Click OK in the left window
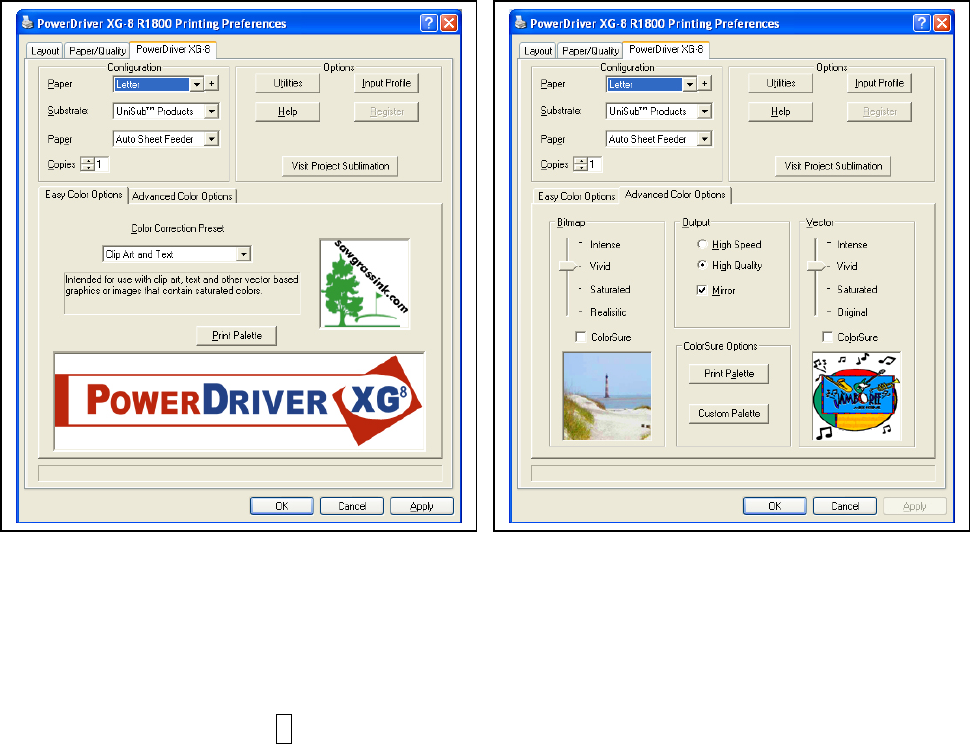The image size is (970, 744). point(281,506)
